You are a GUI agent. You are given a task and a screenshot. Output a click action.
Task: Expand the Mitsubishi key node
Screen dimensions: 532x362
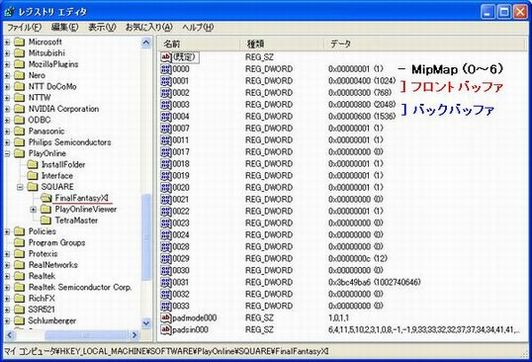[x=7, y=53]
